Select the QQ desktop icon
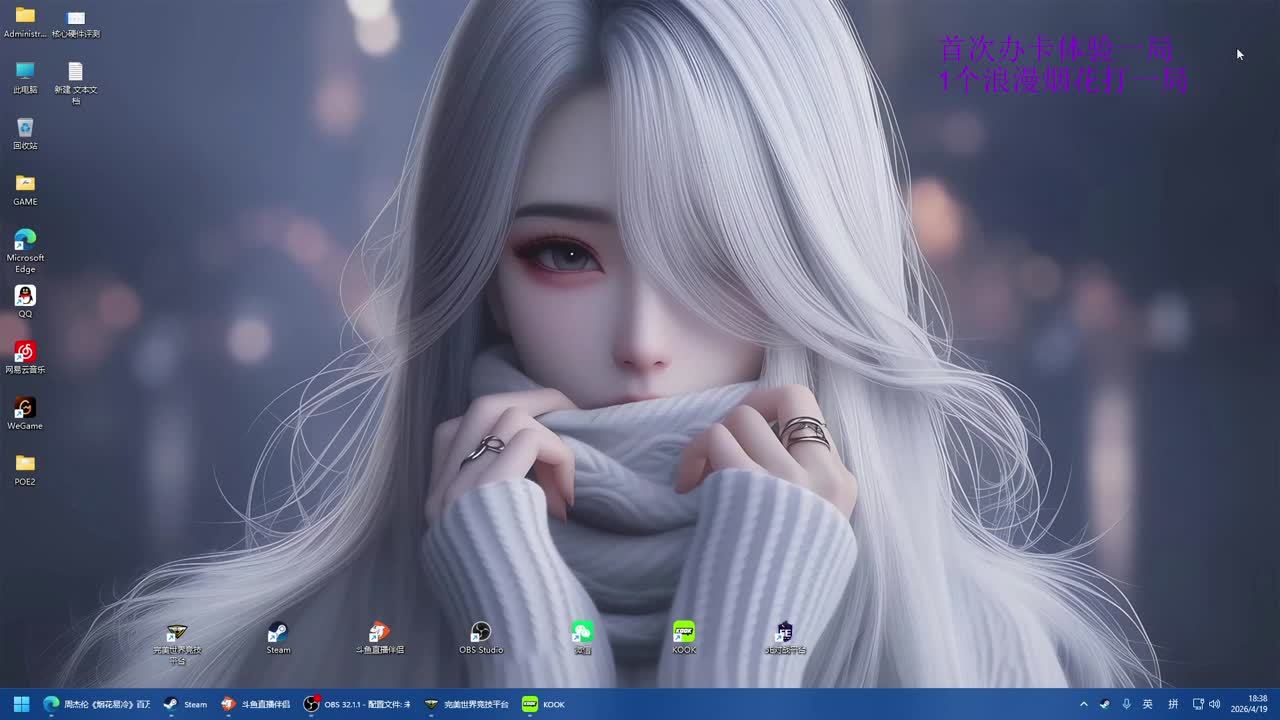Viewport: 1280px width, 720px height. (25, 297)
